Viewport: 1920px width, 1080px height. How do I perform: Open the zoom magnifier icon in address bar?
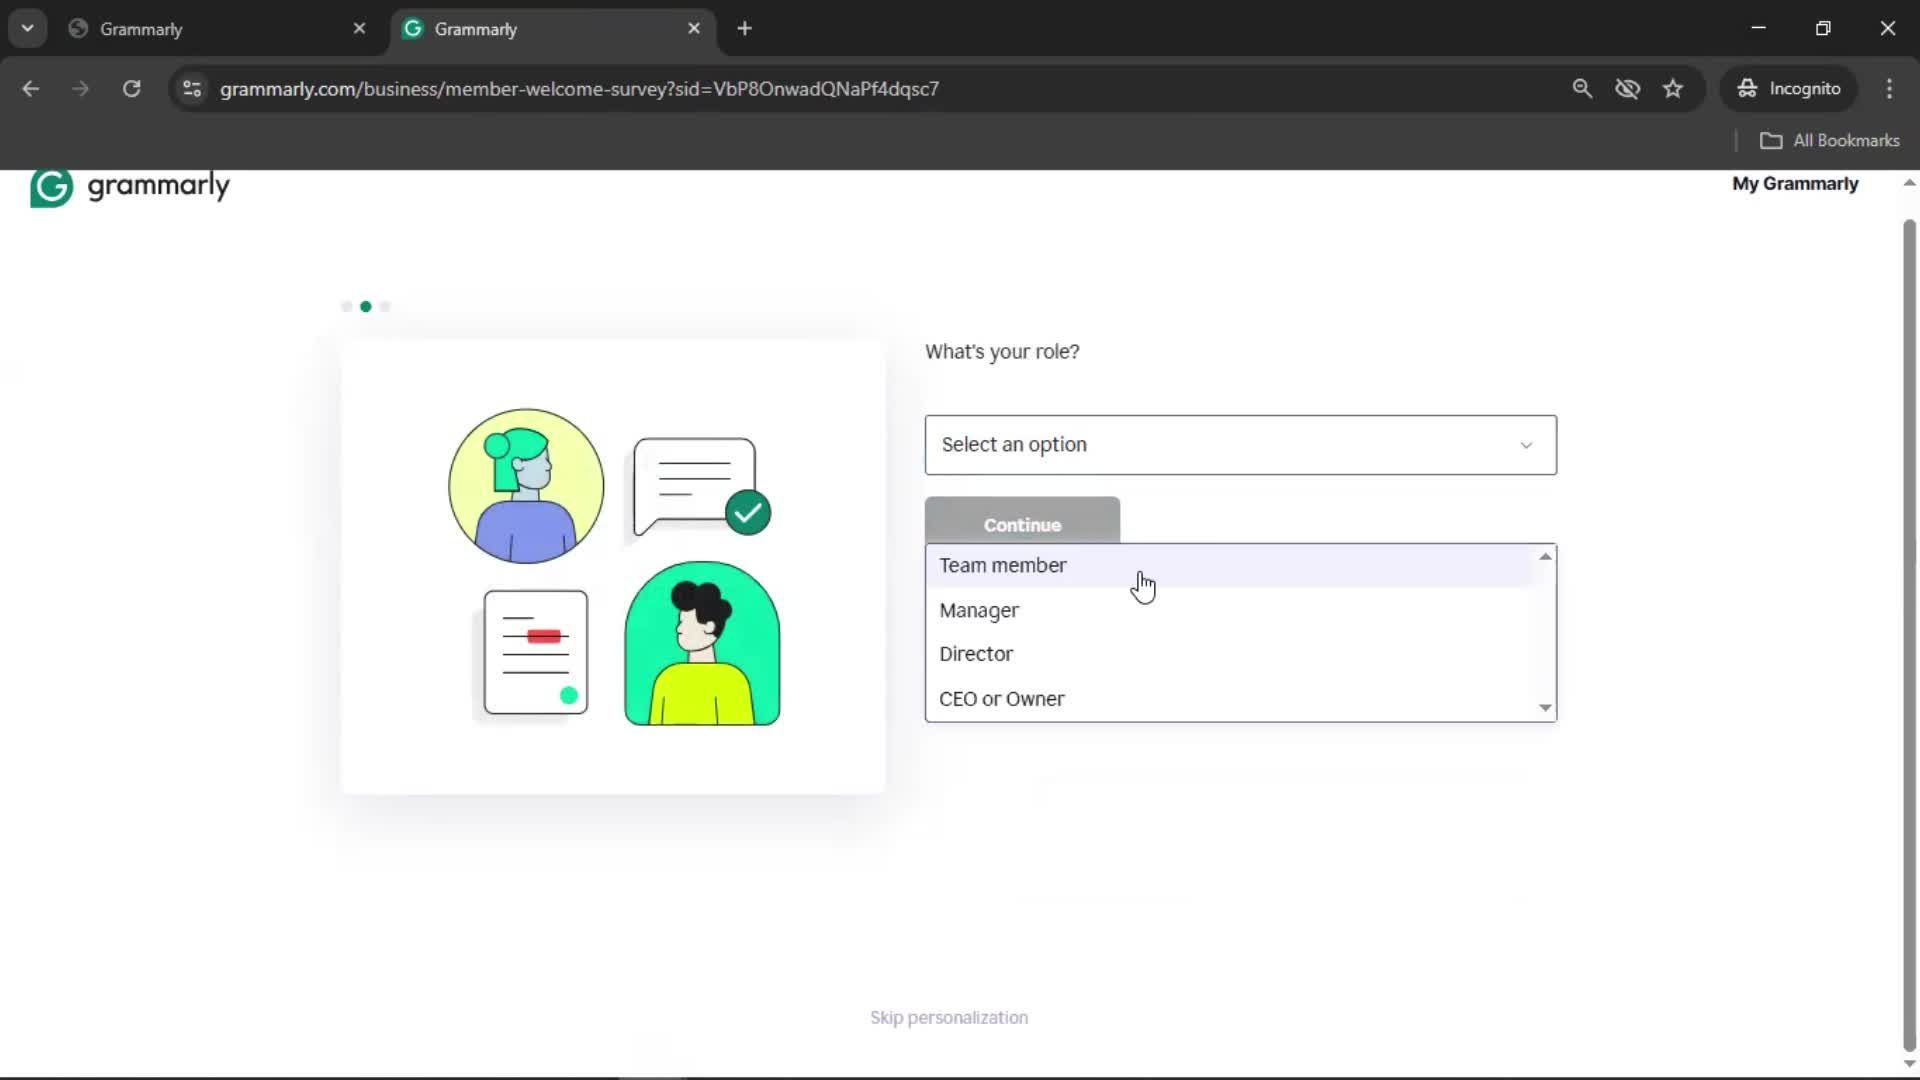click(1582, 88)
